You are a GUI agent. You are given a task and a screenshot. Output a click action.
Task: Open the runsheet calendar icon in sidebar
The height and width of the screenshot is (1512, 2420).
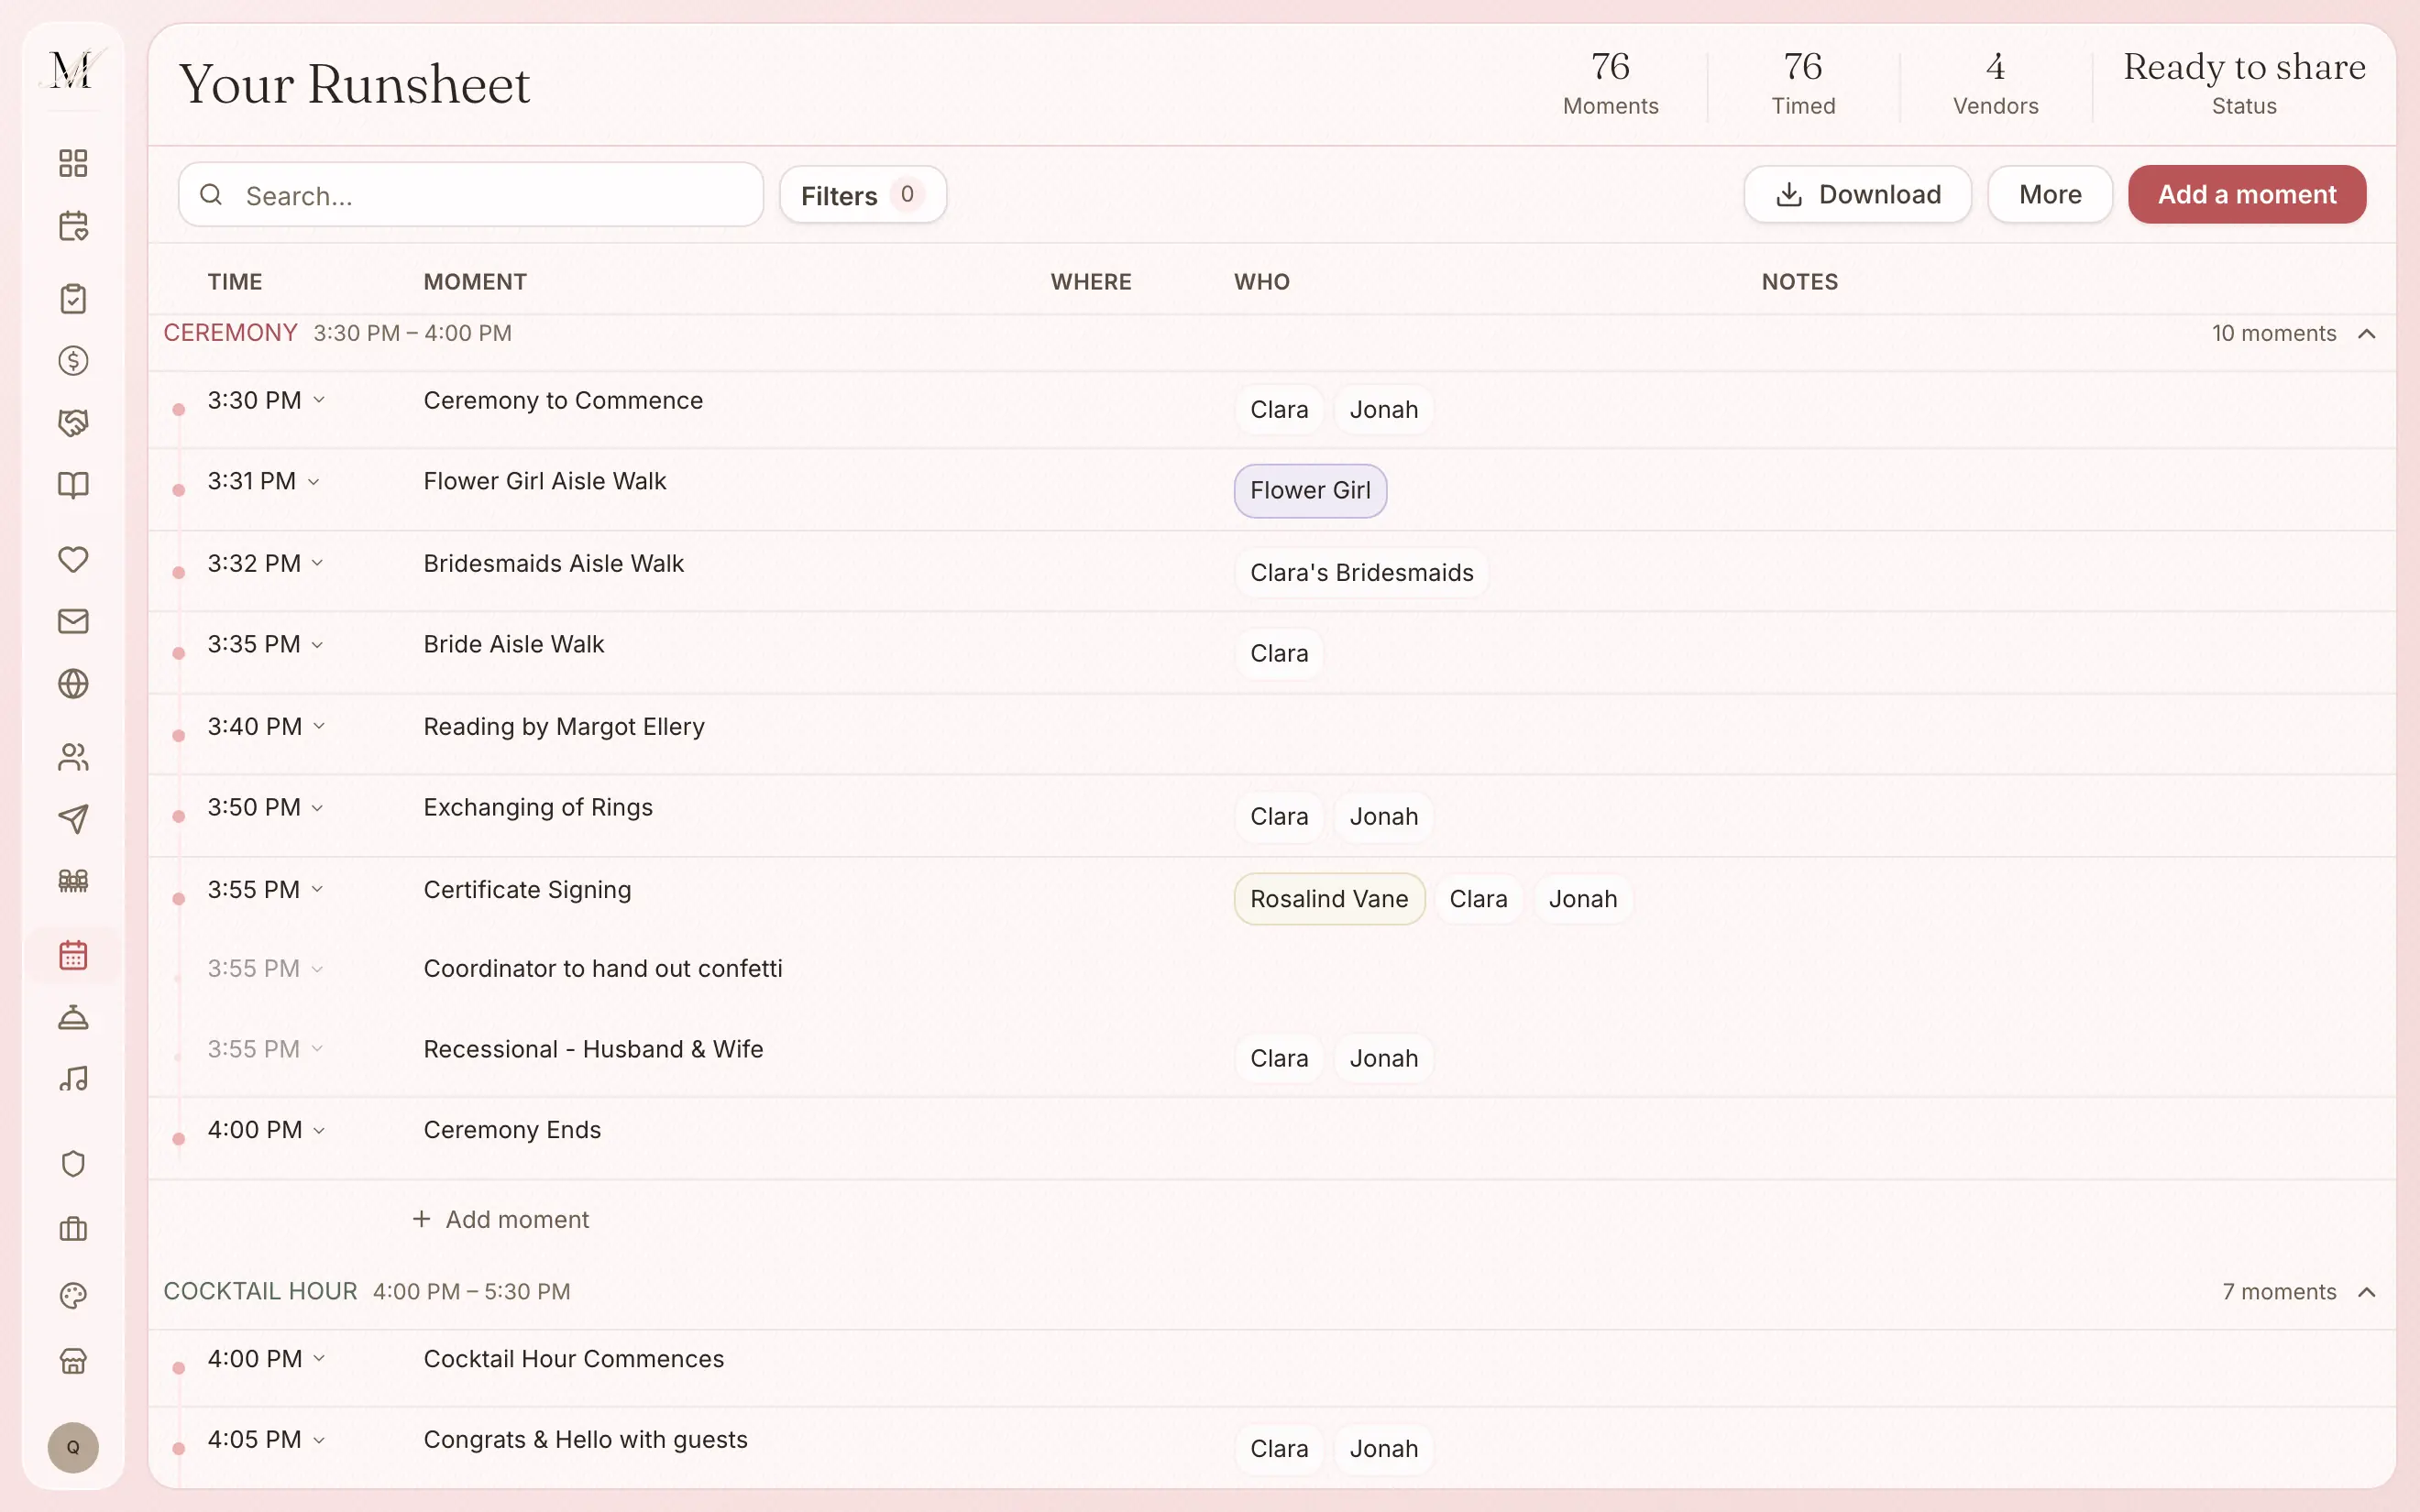73,955
